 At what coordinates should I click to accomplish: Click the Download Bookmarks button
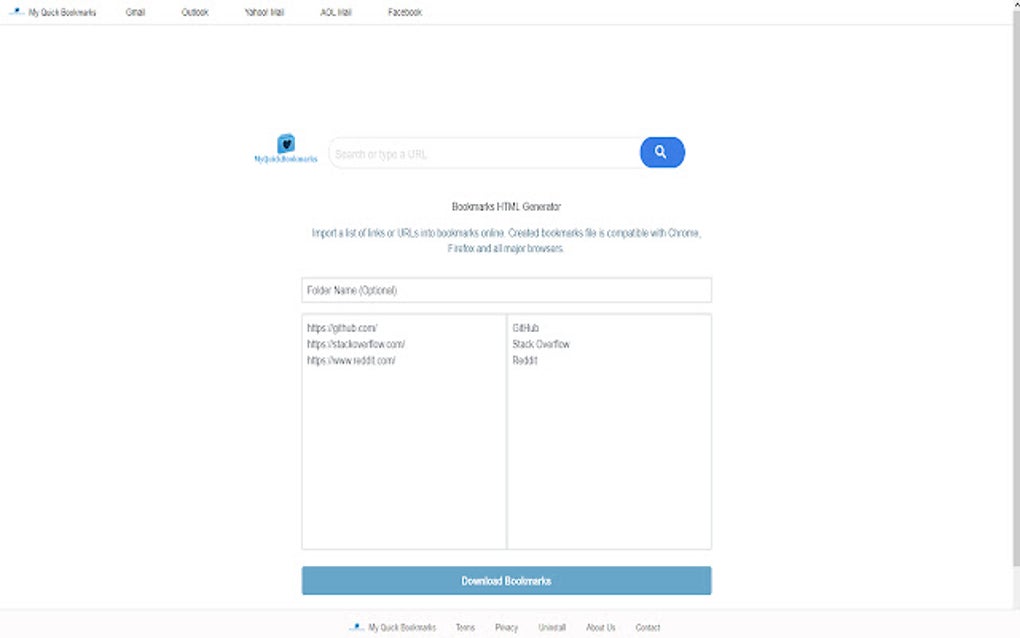[506, 580]
